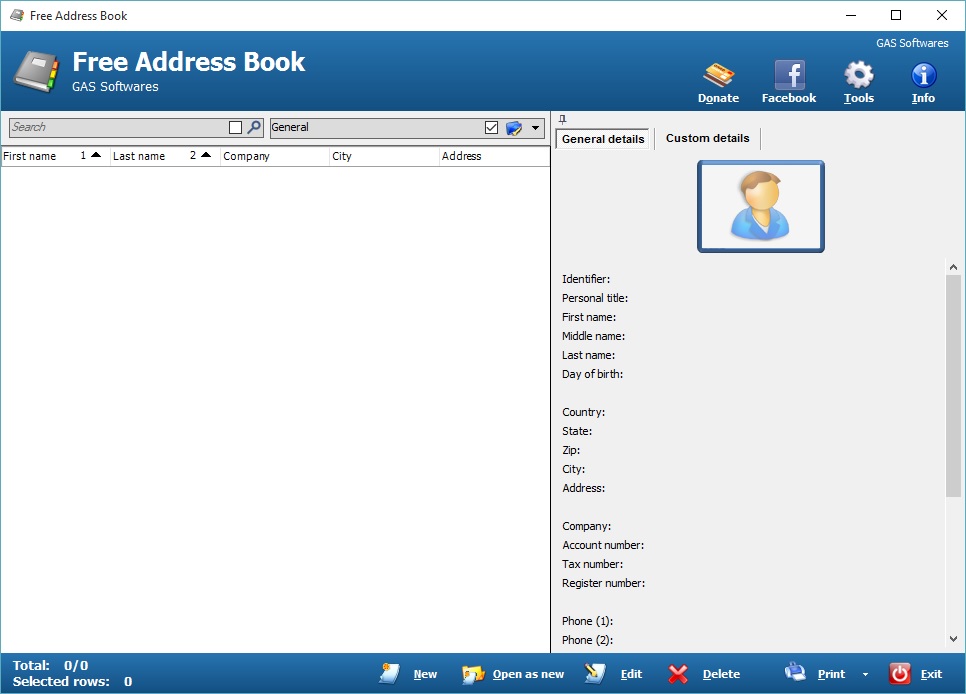The image size is (966, 694).
Task: Expand the General group dropdown arrow
Action: 535,128
